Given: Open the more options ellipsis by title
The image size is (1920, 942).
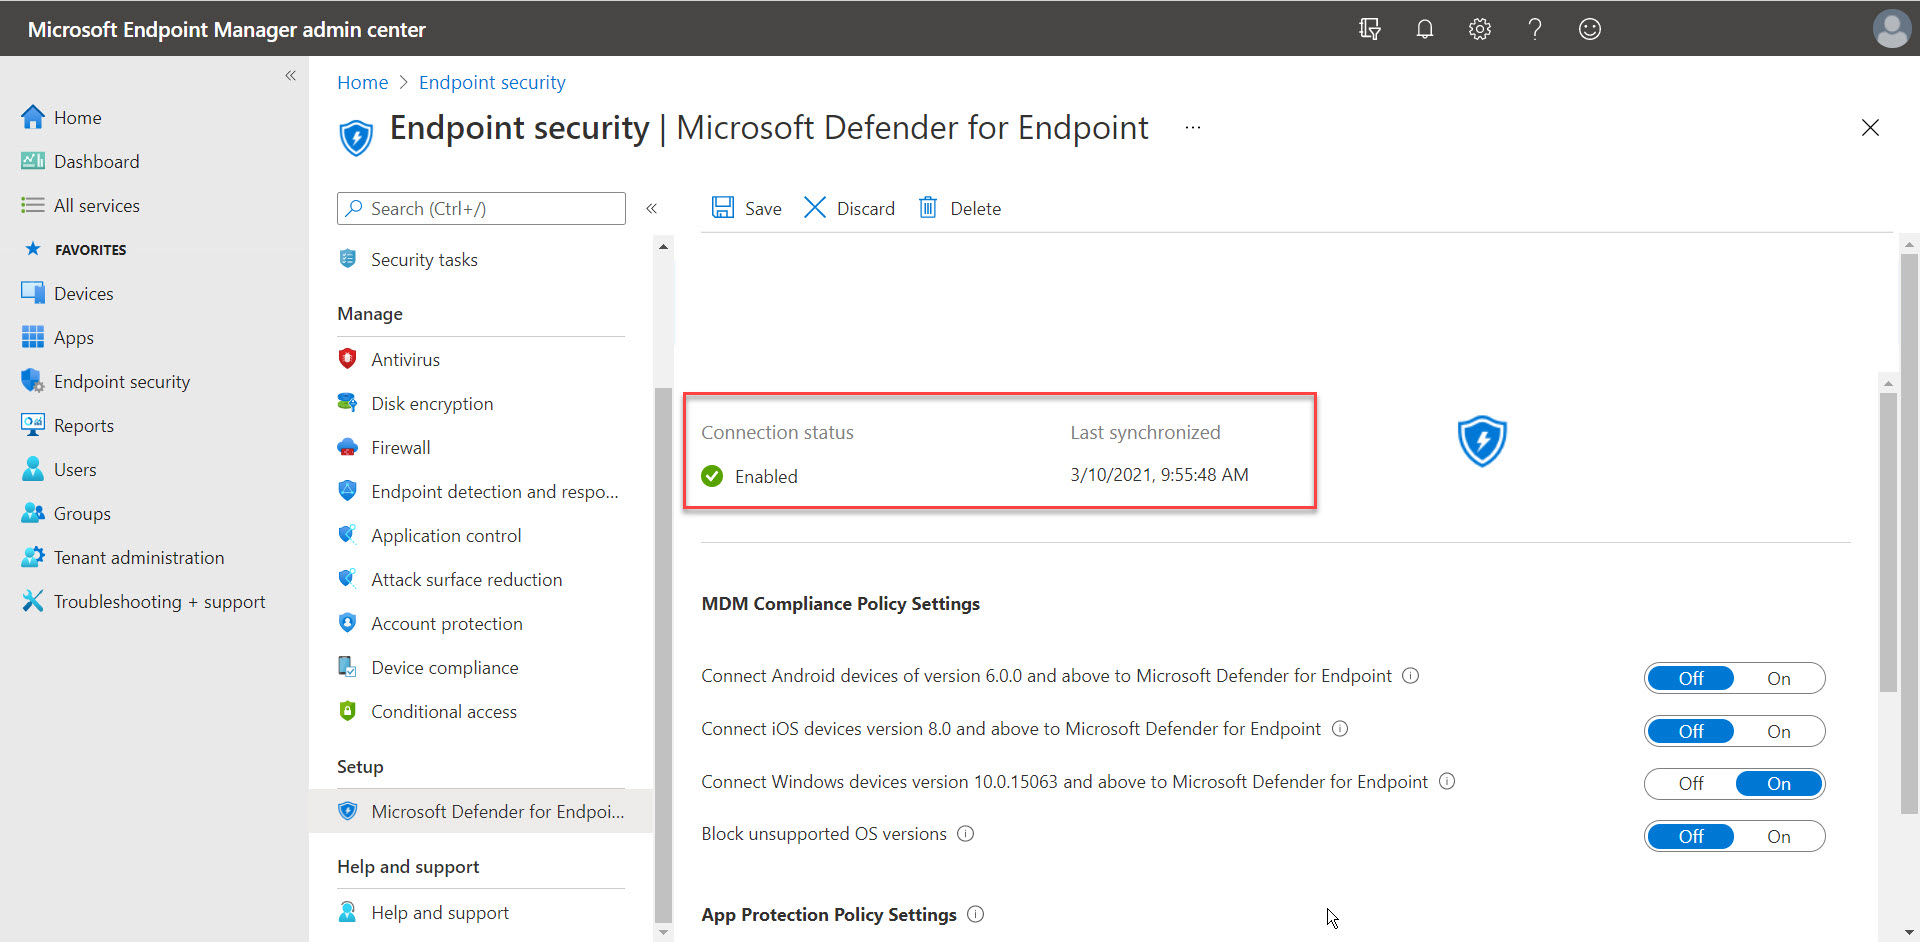Looking at the screenshot, I should pyautogui.click(x=1192, y=128).
